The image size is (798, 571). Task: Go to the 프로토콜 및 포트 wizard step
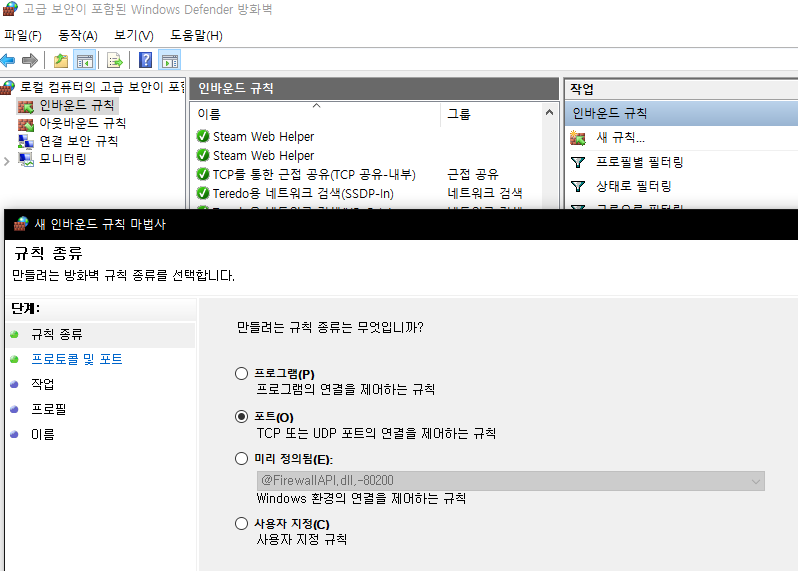tap(77, 359)
